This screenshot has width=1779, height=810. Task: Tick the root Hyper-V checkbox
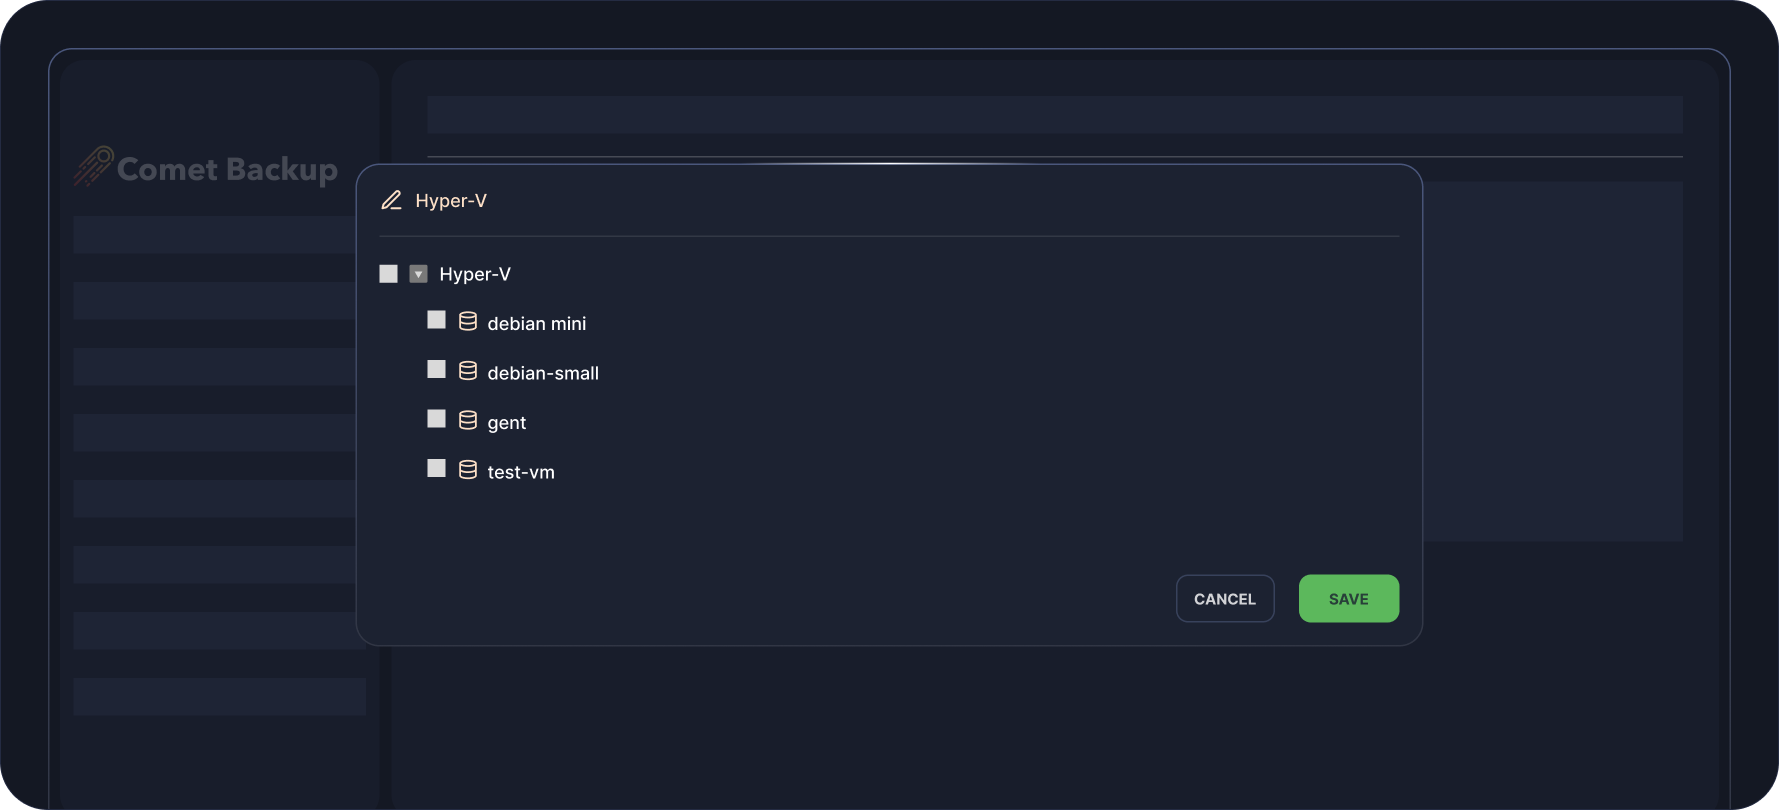[389, 274]
